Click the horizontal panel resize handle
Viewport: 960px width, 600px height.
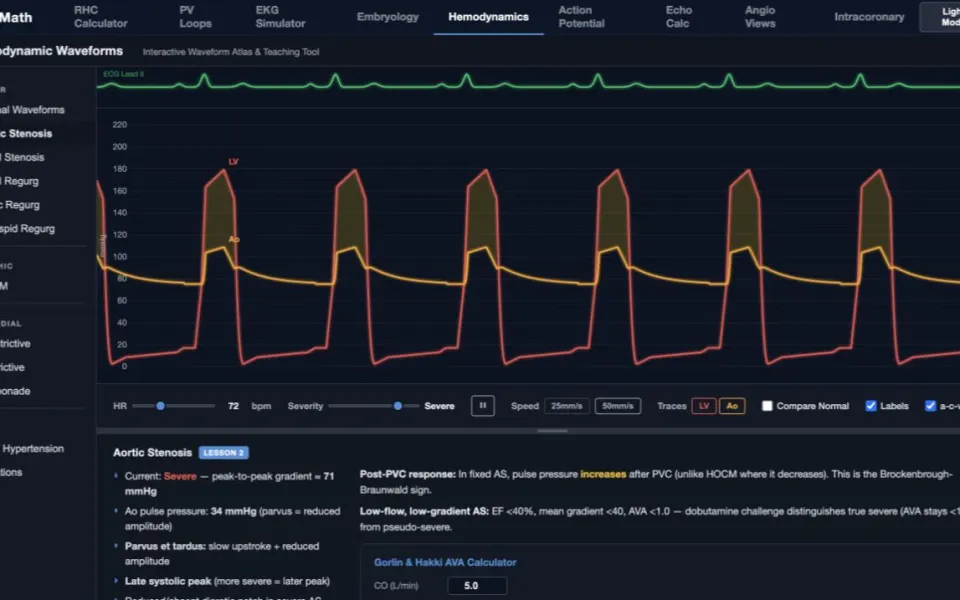coord(552,431)
